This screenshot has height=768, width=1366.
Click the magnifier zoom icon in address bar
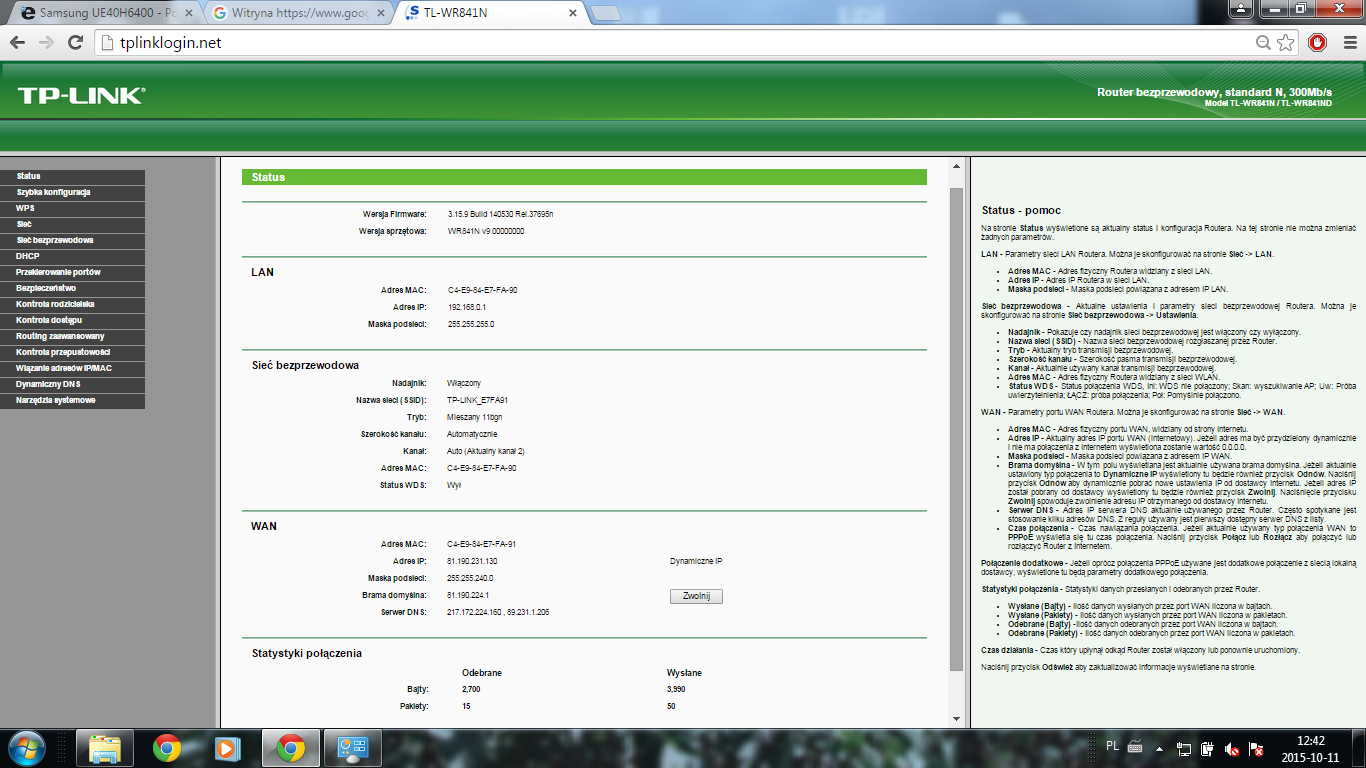[1264, 43]
